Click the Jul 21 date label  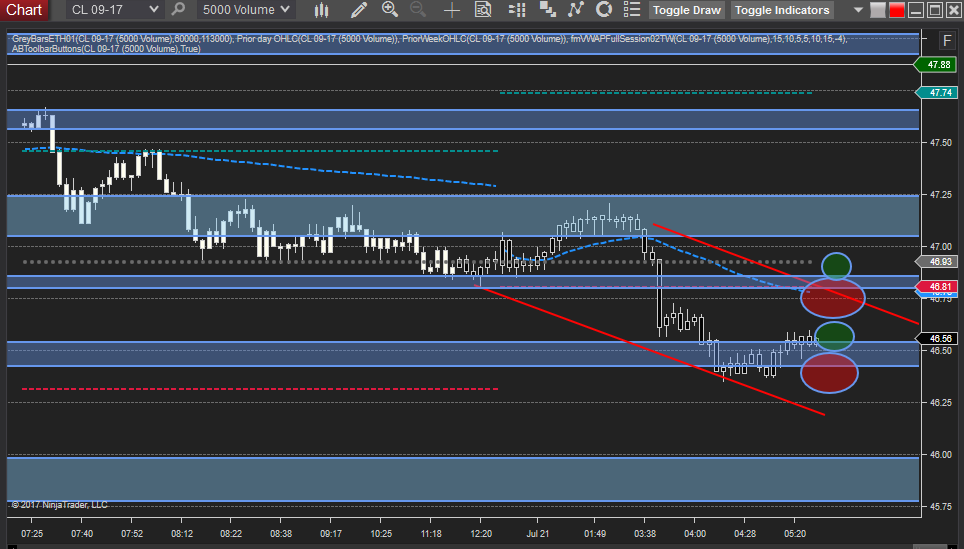coord(538,534)
